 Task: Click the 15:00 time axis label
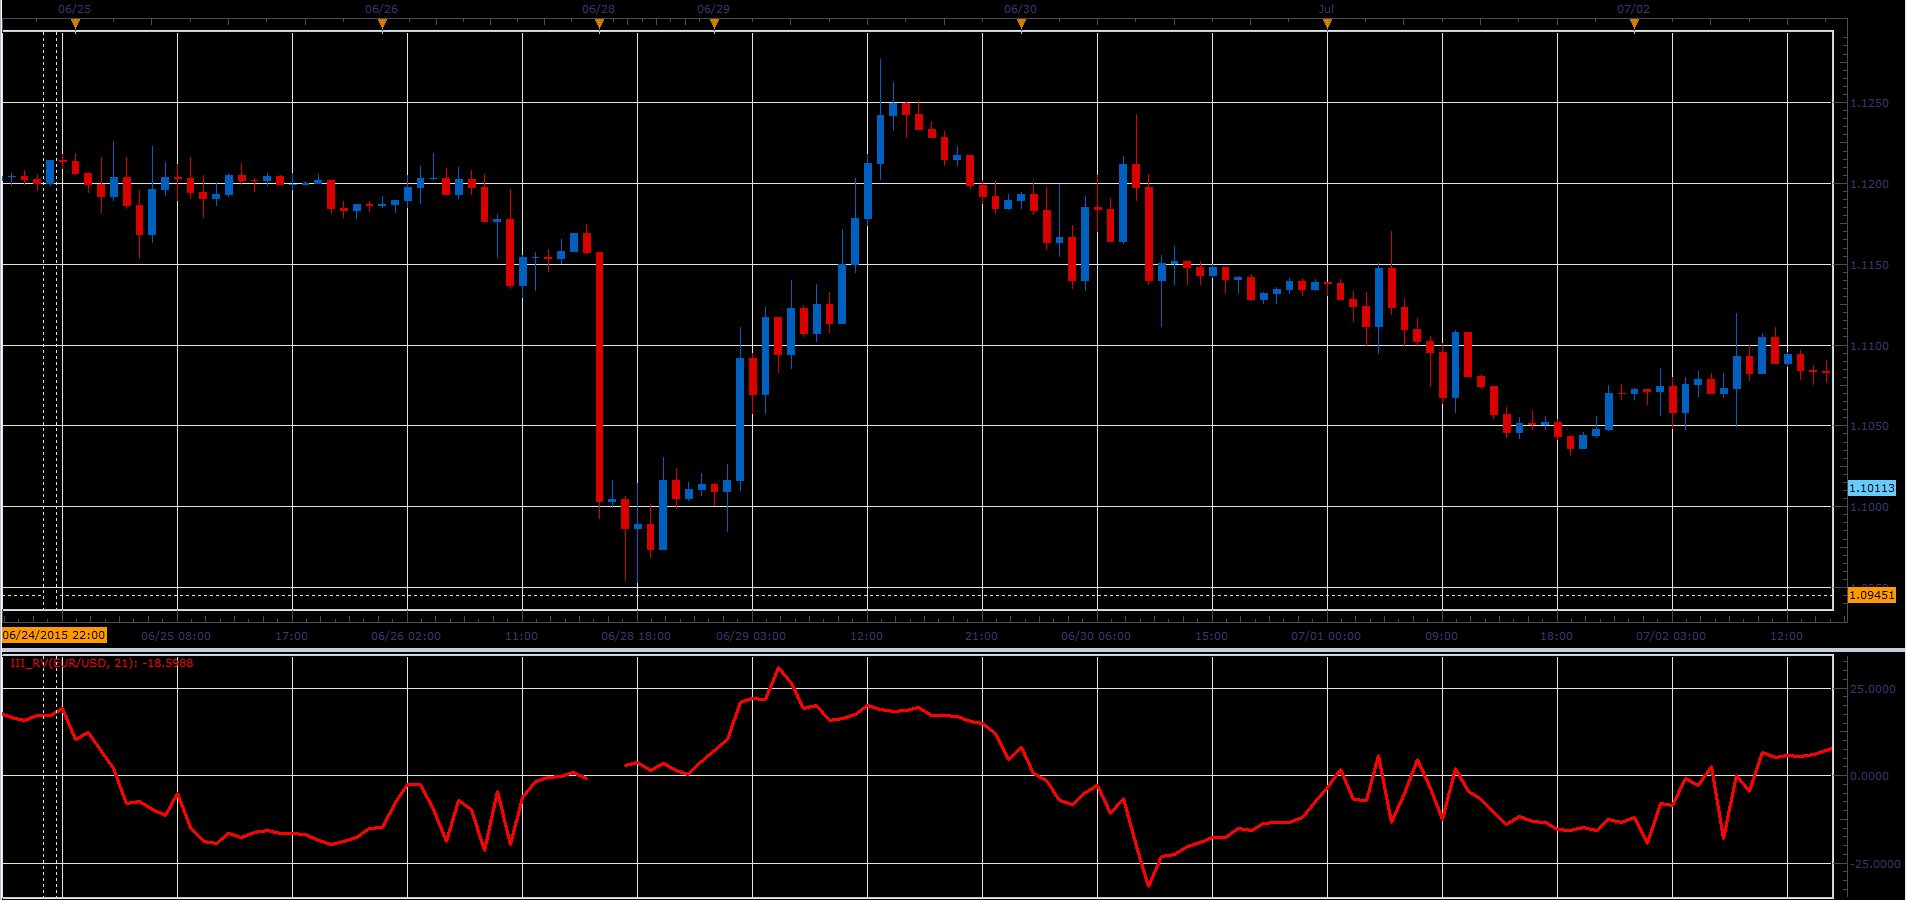pos(1212,636)
